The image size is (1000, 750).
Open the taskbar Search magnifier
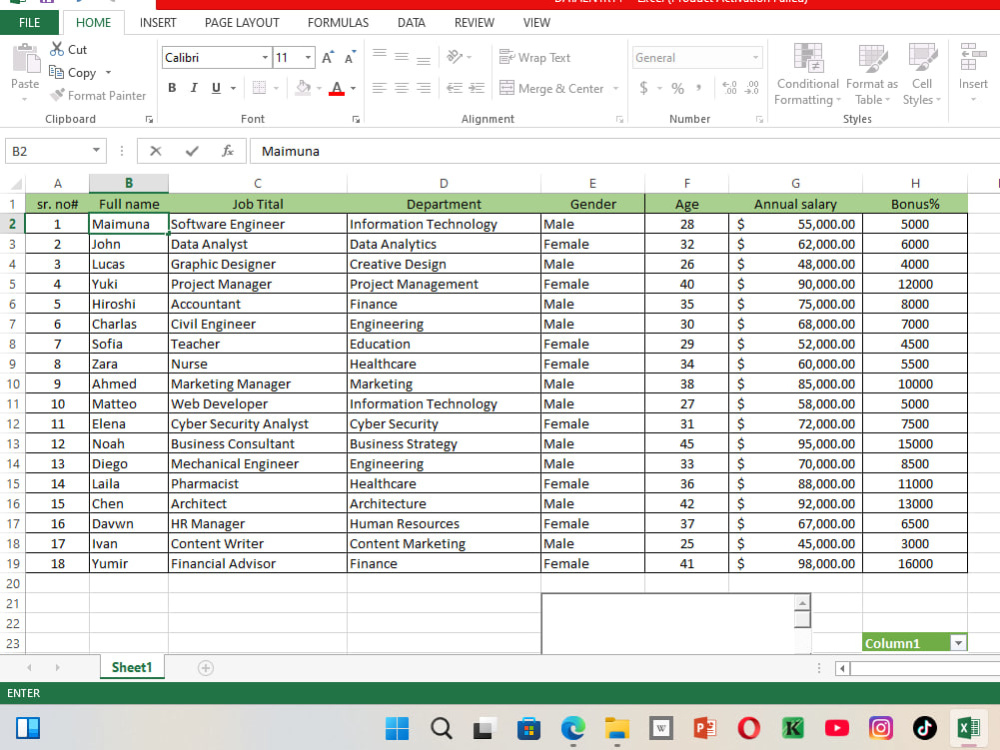441,728
